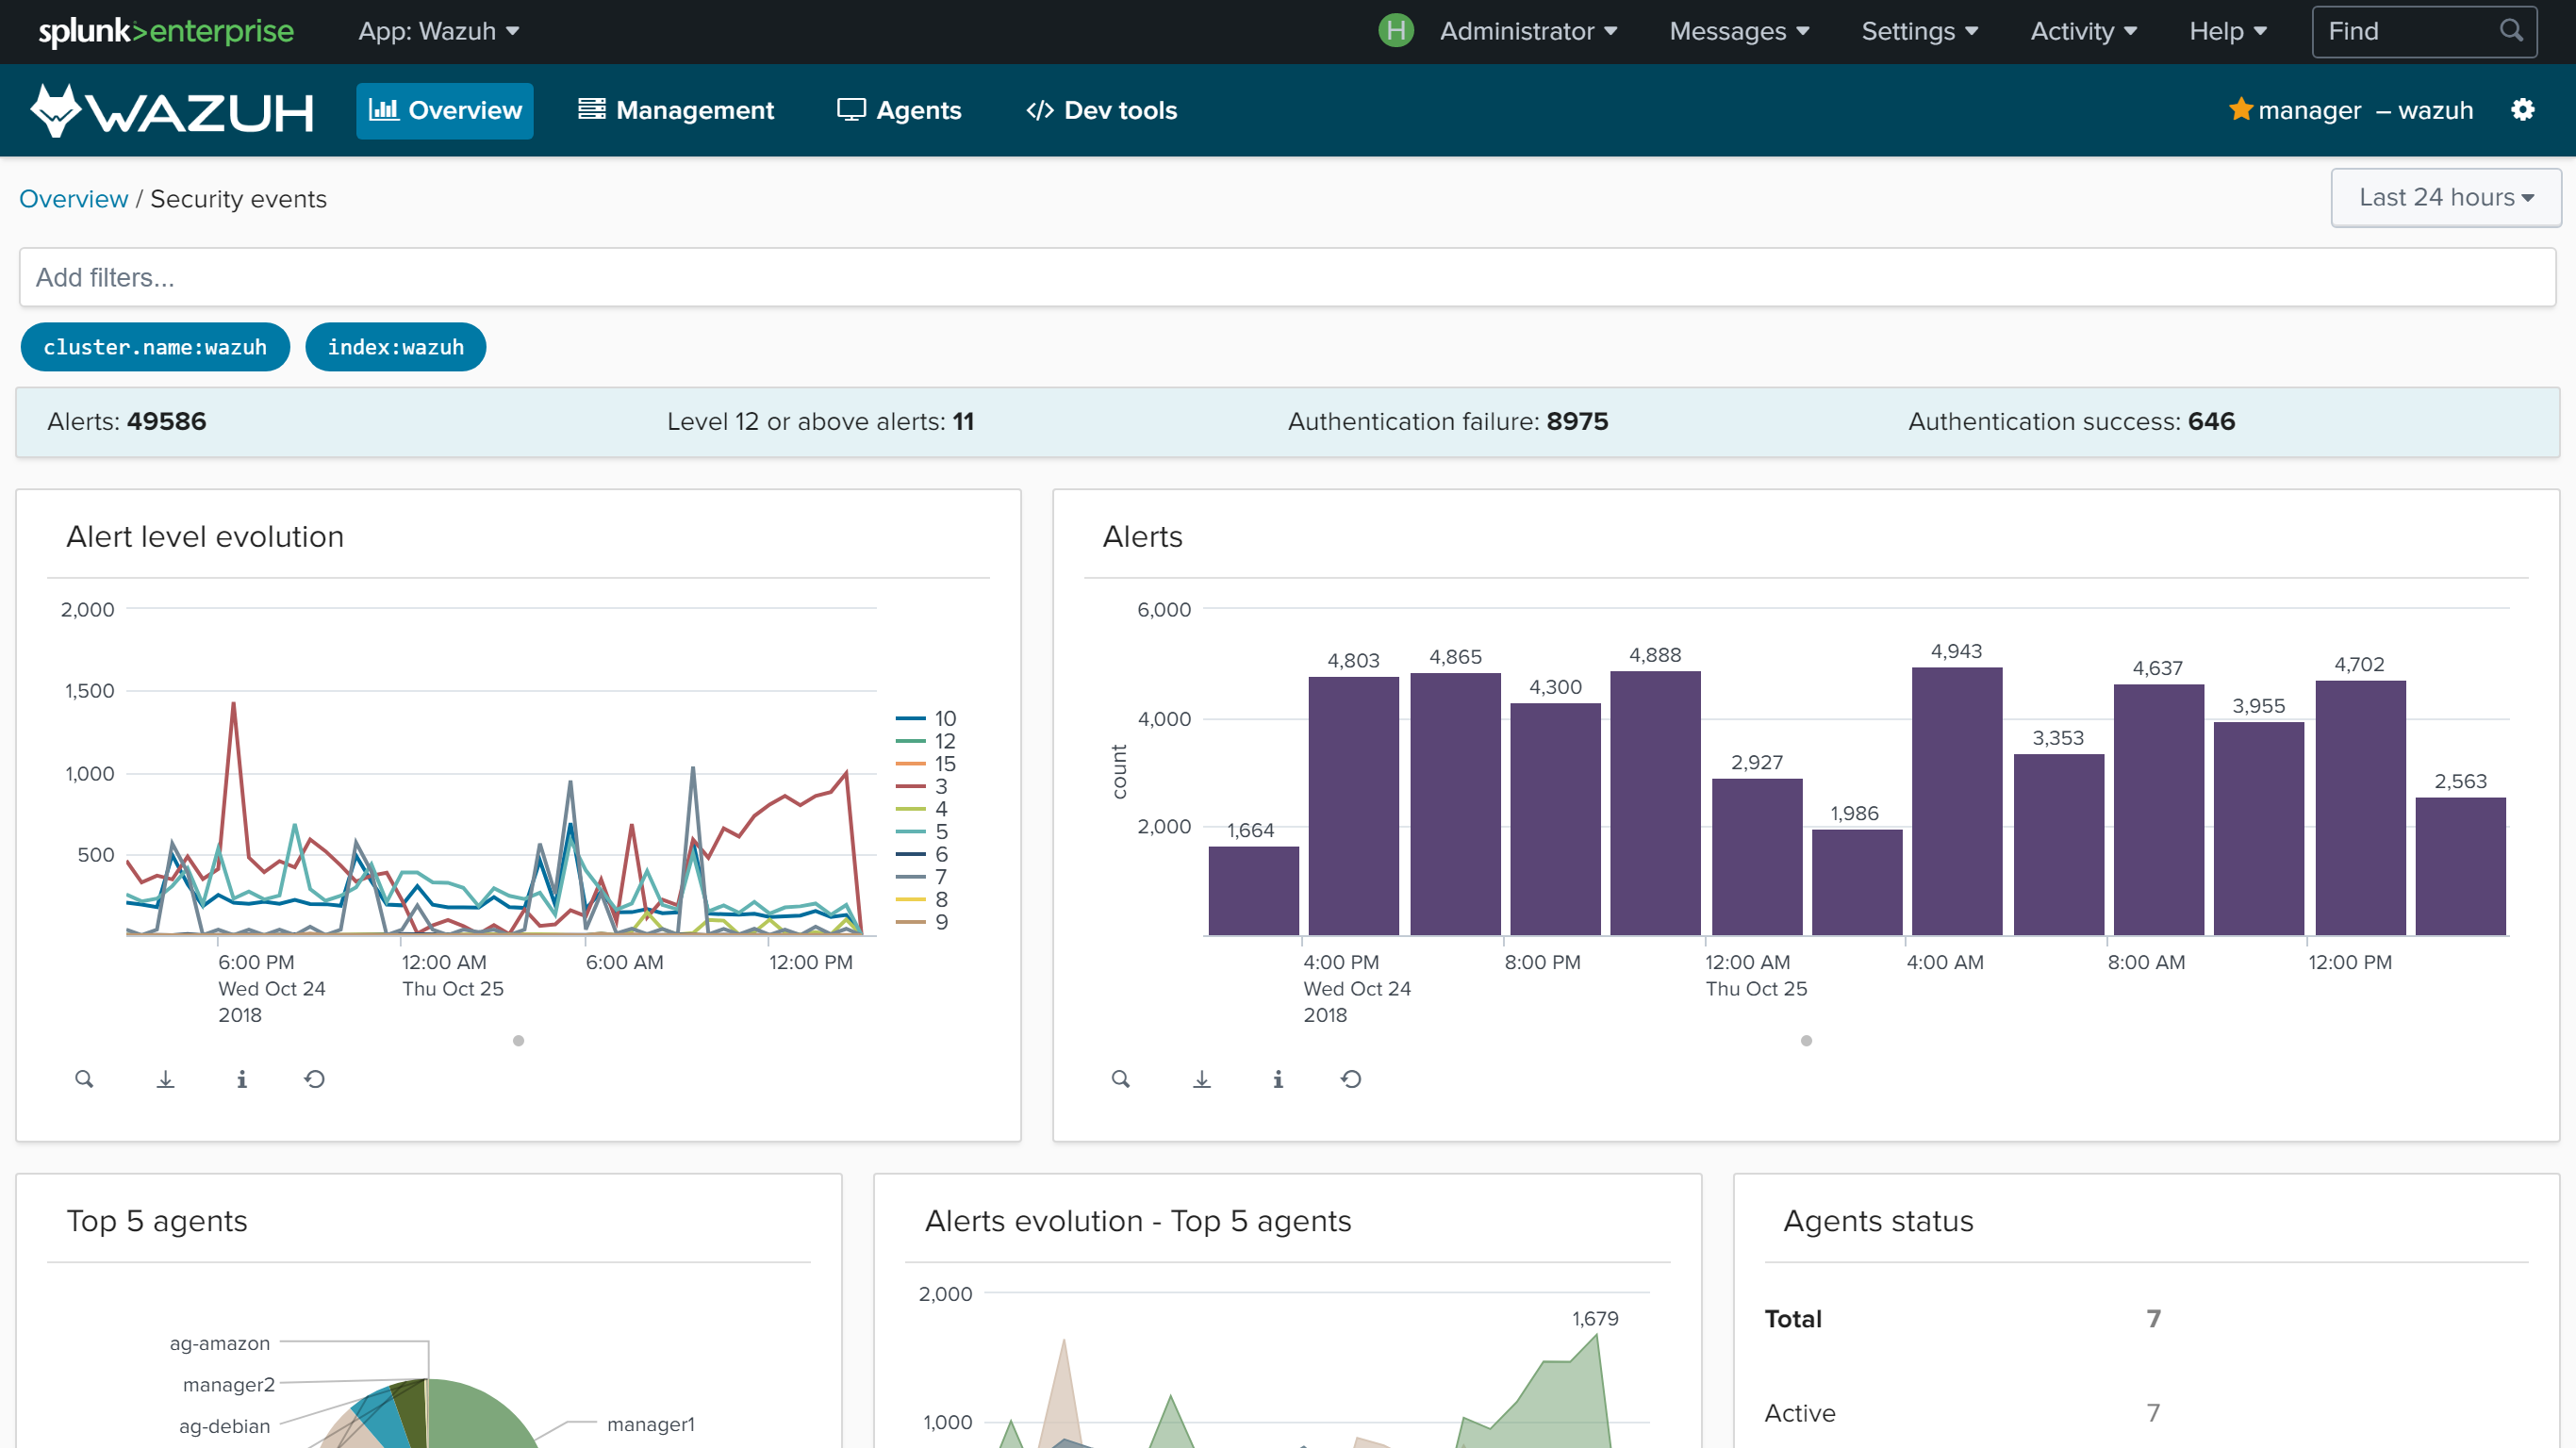Toggle legend series 12 in level chart
2576x1448 pixels.
(926, 741)
